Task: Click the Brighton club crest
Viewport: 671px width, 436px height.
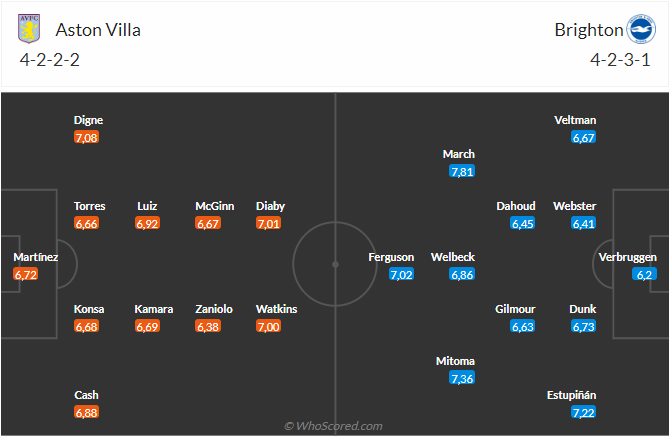Action: [x=639, y=28]
